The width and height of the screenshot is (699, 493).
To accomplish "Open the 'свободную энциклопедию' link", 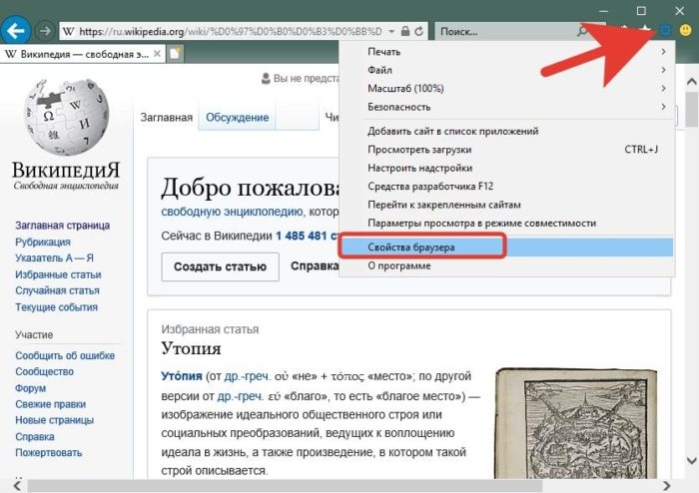I will click(232, 211).
